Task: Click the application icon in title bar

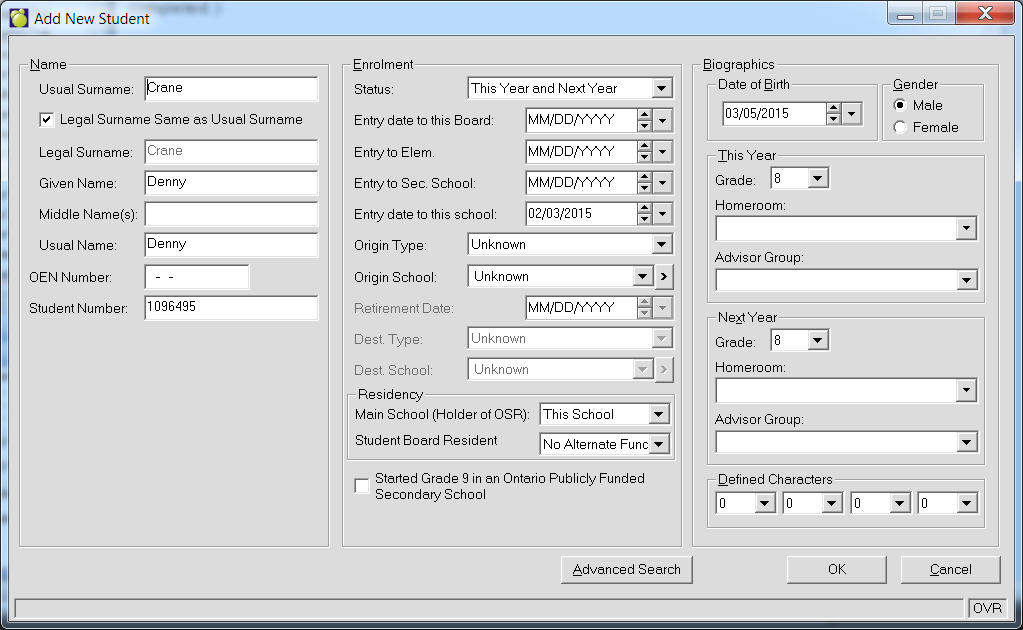Action: 19,18
